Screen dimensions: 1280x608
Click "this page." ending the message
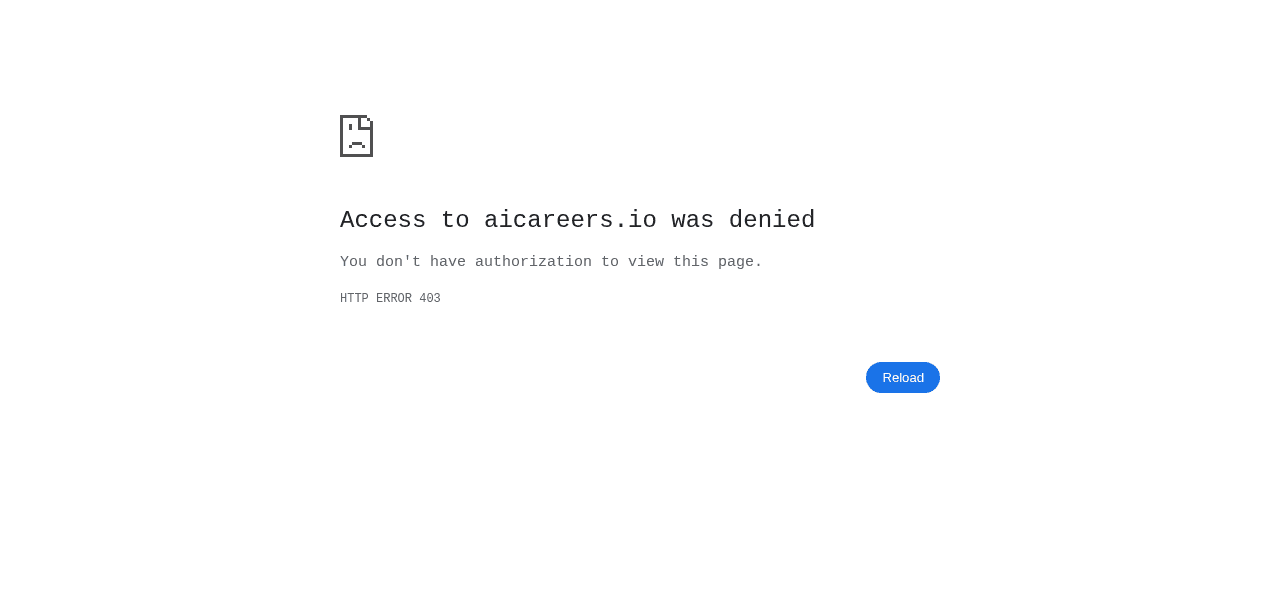coord(718,262)
